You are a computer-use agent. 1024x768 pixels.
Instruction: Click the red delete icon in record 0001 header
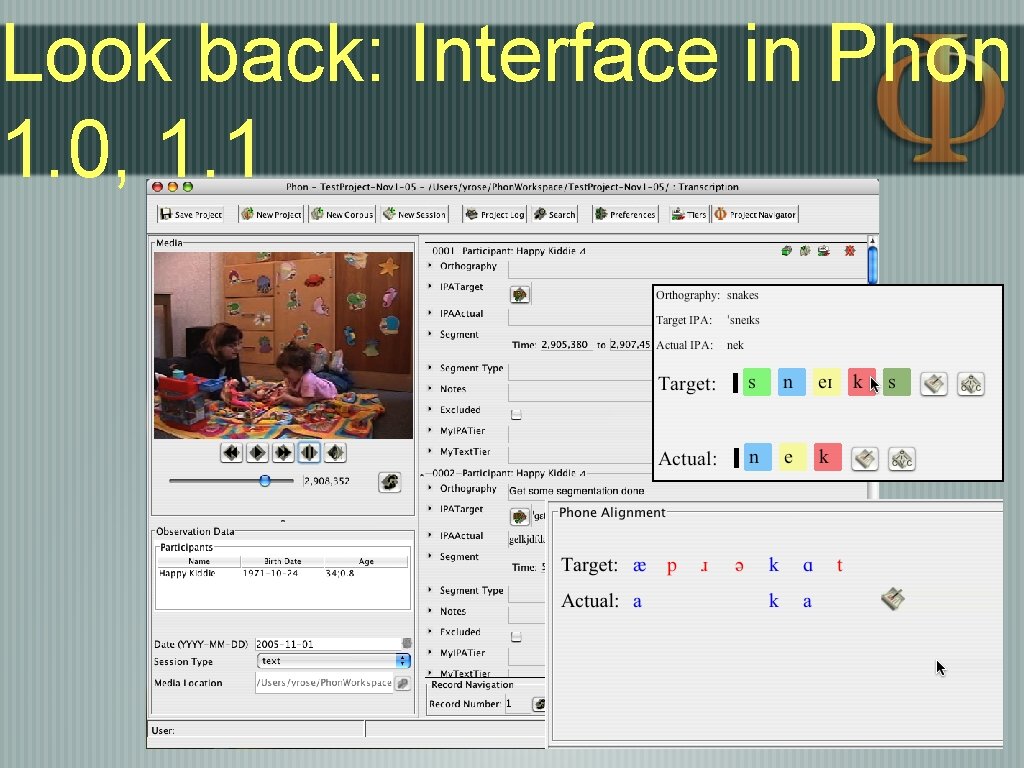(850, 251)
